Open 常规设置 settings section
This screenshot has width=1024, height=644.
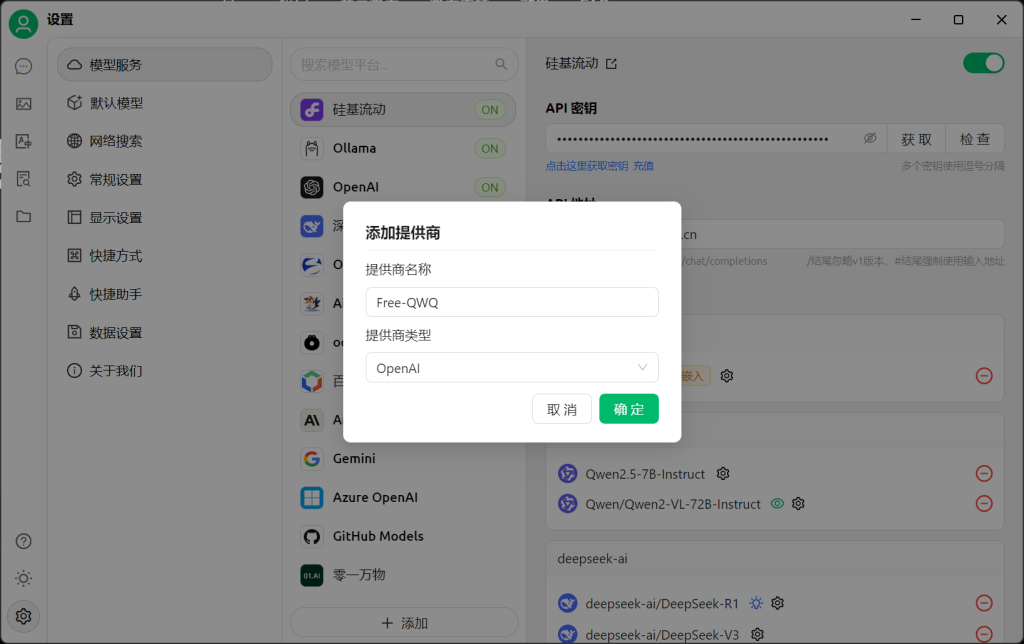(x=165, y=180)
